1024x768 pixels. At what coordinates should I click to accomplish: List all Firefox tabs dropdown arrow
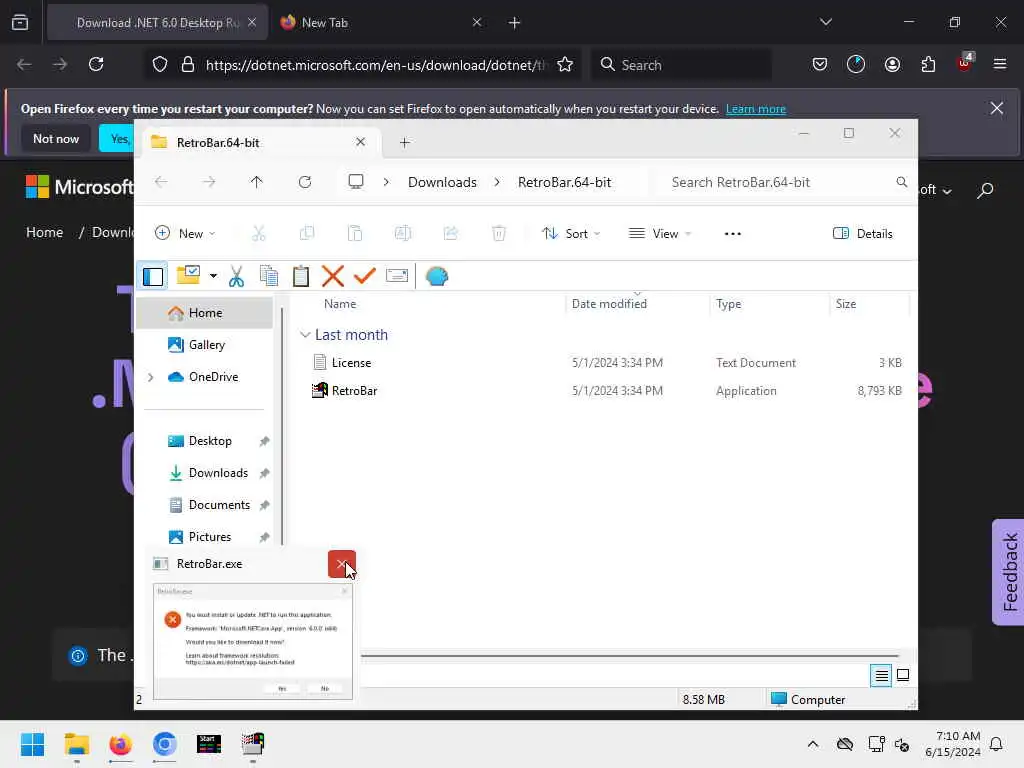[826, 22]
